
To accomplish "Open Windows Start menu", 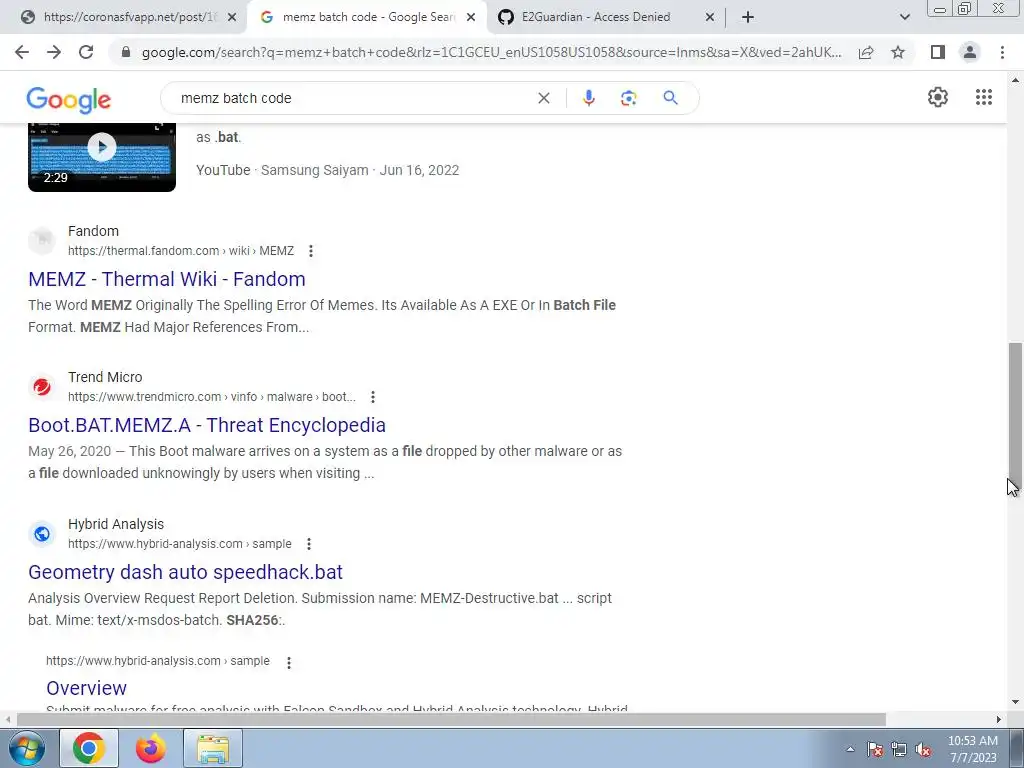I will point(27,748).
